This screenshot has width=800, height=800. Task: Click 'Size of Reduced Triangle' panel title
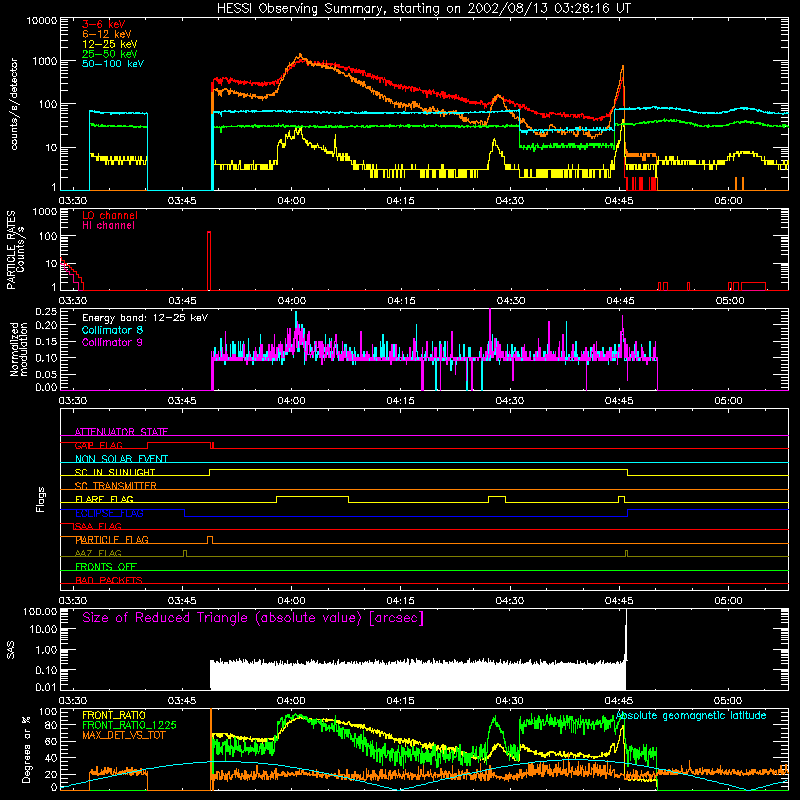tap(253, 618)
